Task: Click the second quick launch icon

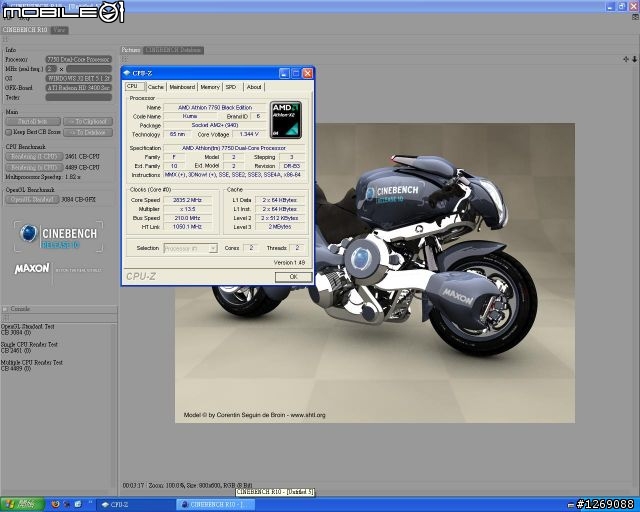Action: [67, 505]
